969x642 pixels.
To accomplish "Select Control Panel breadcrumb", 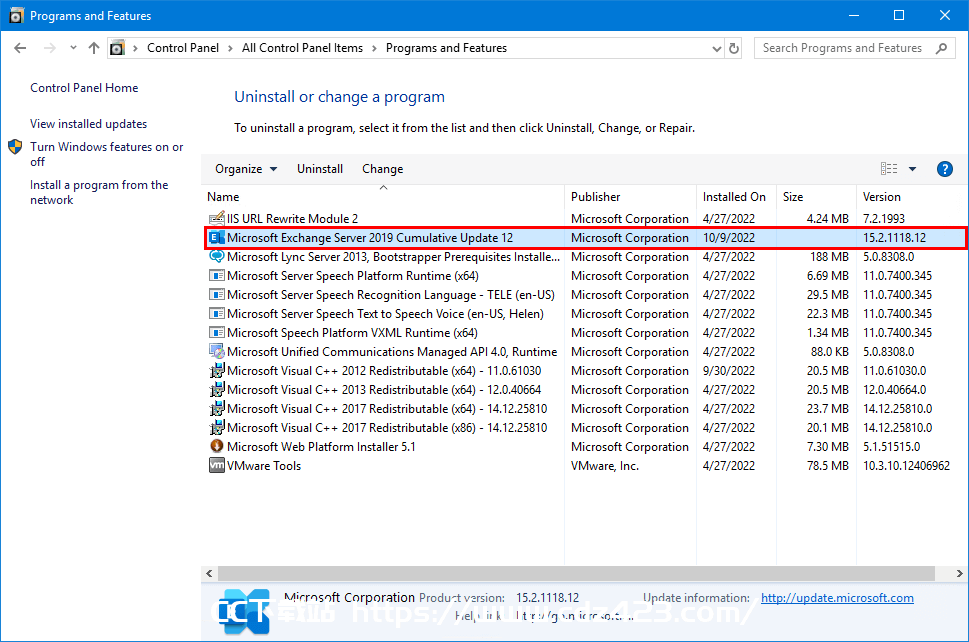I will point(183,48).
